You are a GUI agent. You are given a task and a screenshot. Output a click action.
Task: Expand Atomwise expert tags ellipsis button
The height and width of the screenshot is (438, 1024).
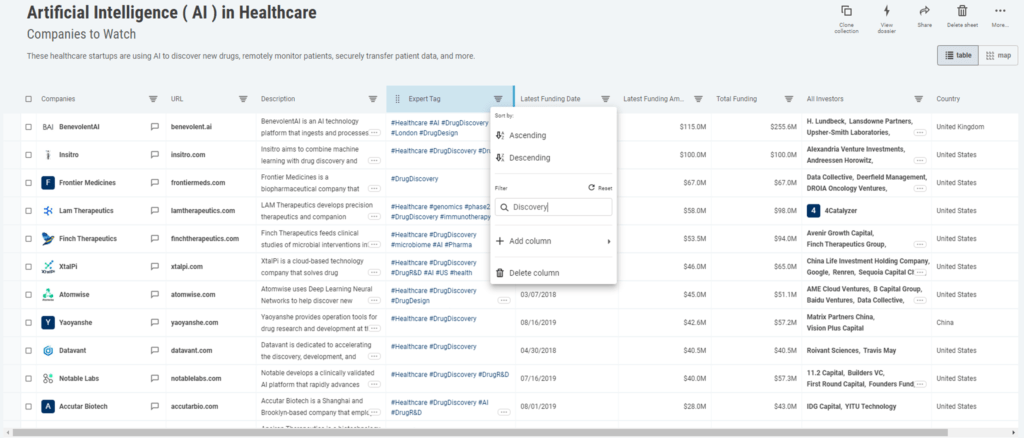click(504, 300)
